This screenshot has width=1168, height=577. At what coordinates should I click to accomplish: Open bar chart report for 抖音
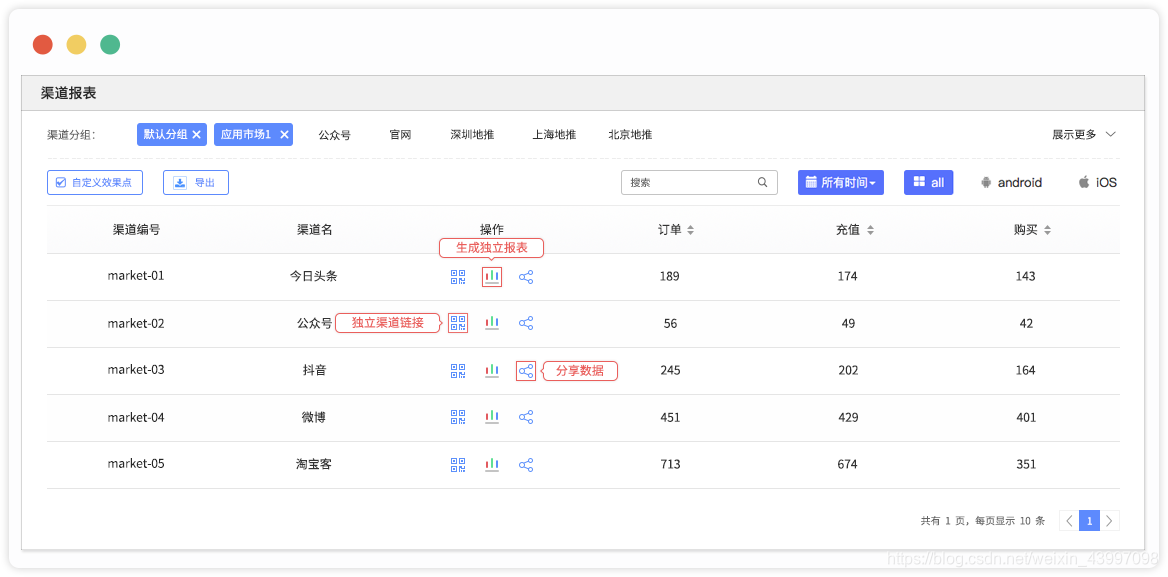pos(492,370)
